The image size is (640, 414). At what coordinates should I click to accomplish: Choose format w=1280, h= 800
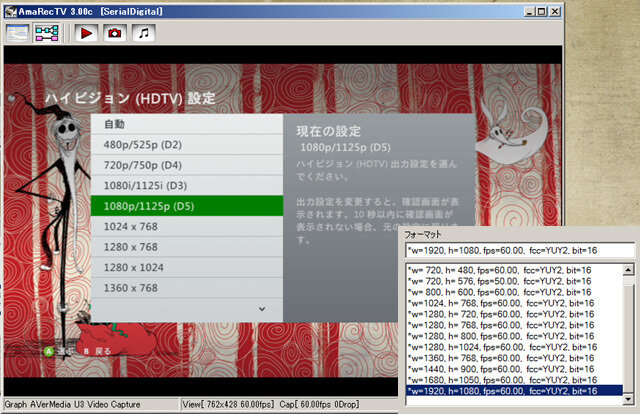pyautogui.click(x=514, y=336)
